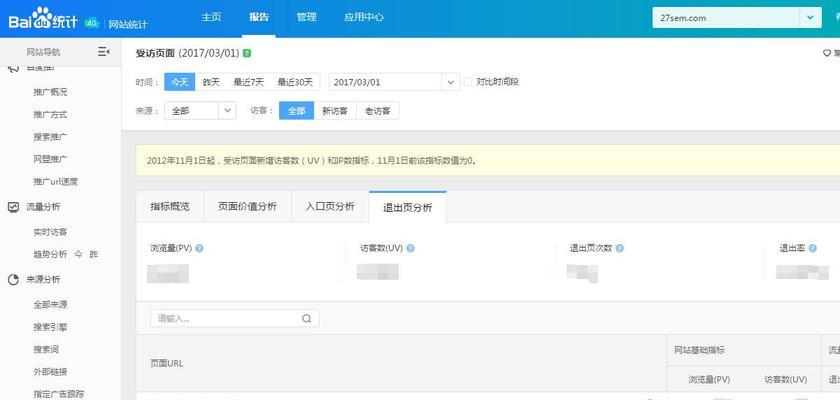This screenshot has width=840, height=400.
Task: Select 新访客 visitor filter
Action: (335, 111)
